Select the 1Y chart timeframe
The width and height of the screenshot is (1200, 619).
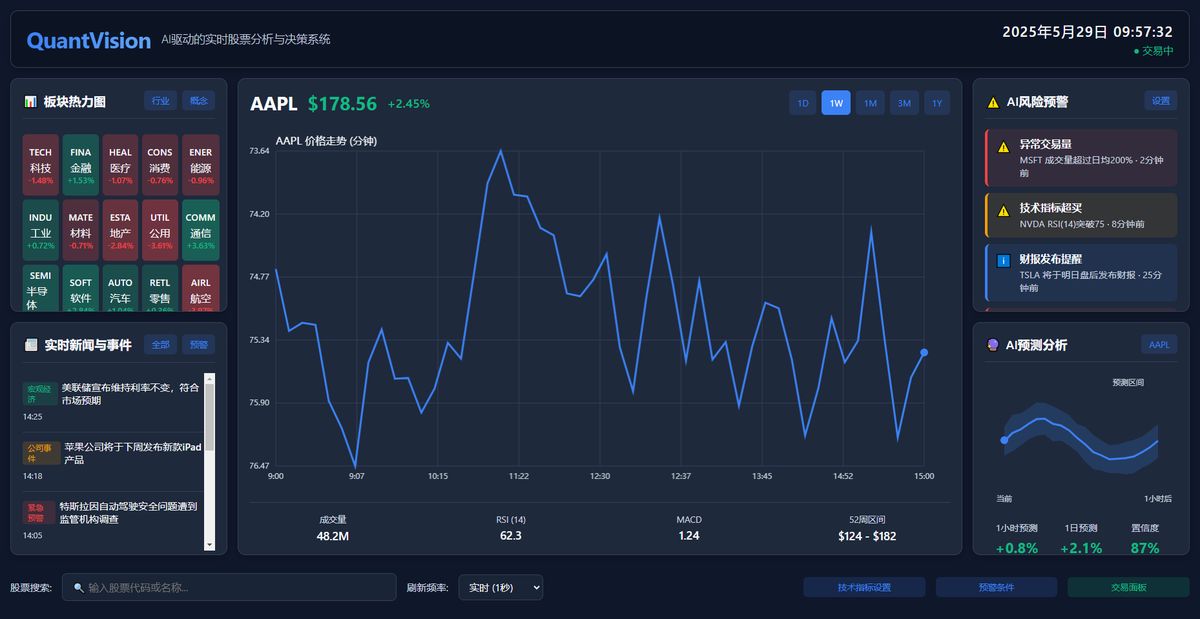tap(938, 102)
